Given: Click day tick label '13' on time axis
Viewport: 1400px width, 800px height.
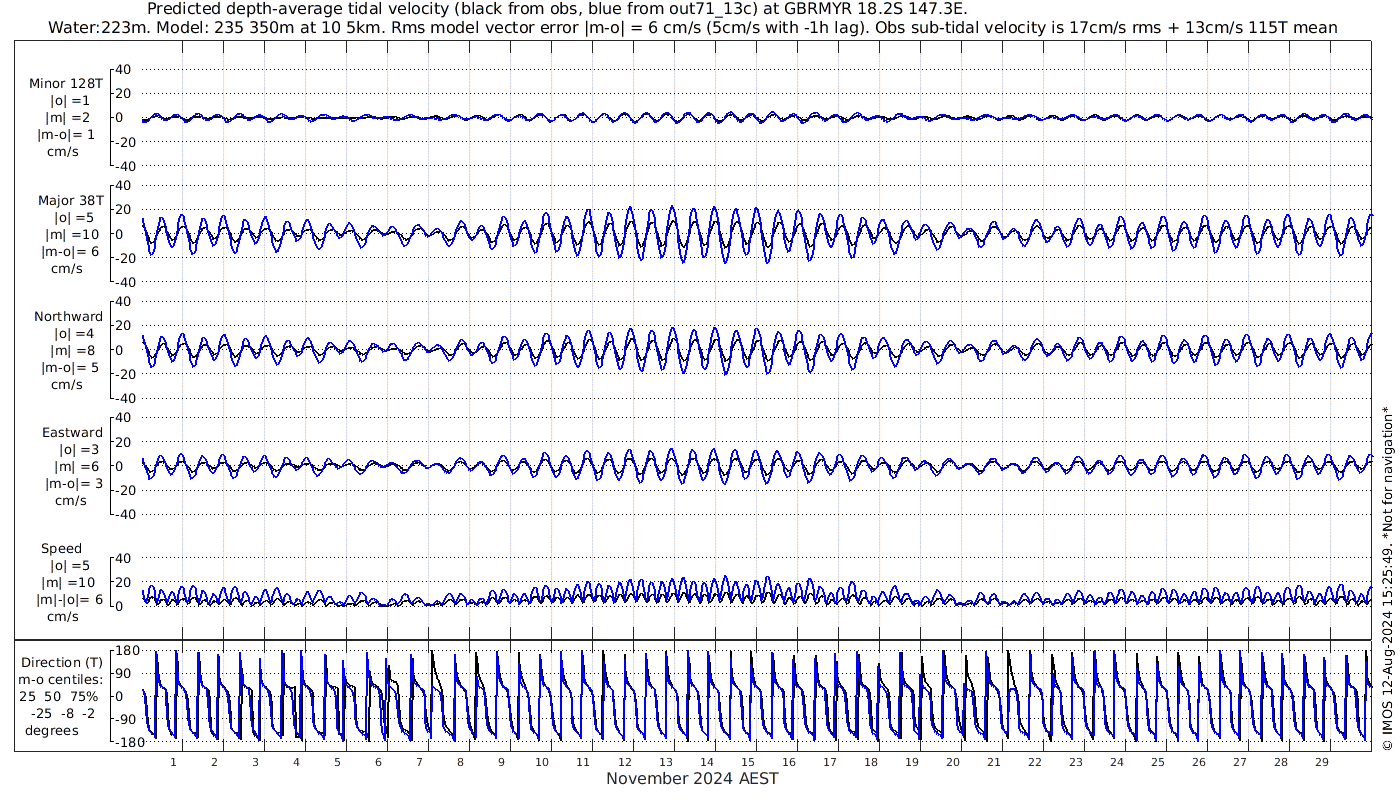Looking at the screenshot, I should [665, 761].
